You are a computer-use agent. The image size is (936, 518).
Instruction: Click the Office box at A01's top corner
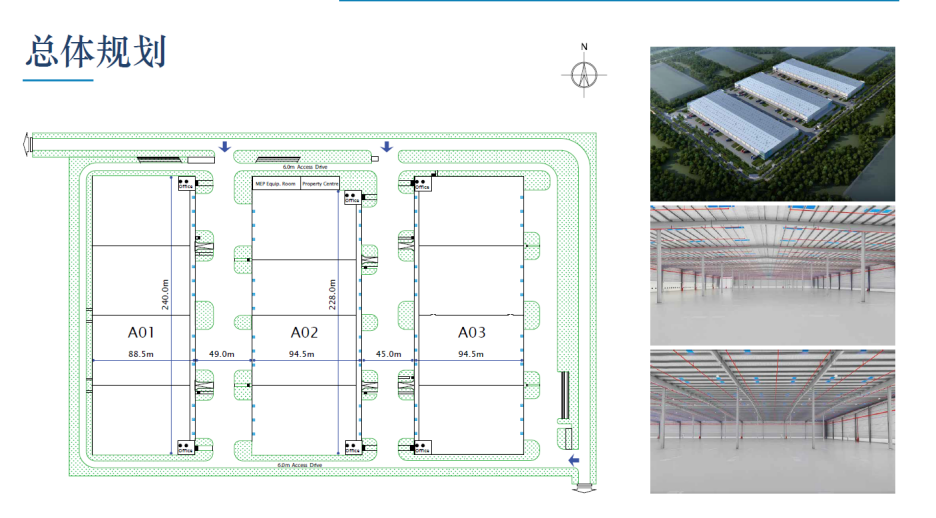(x=186, y=183)
